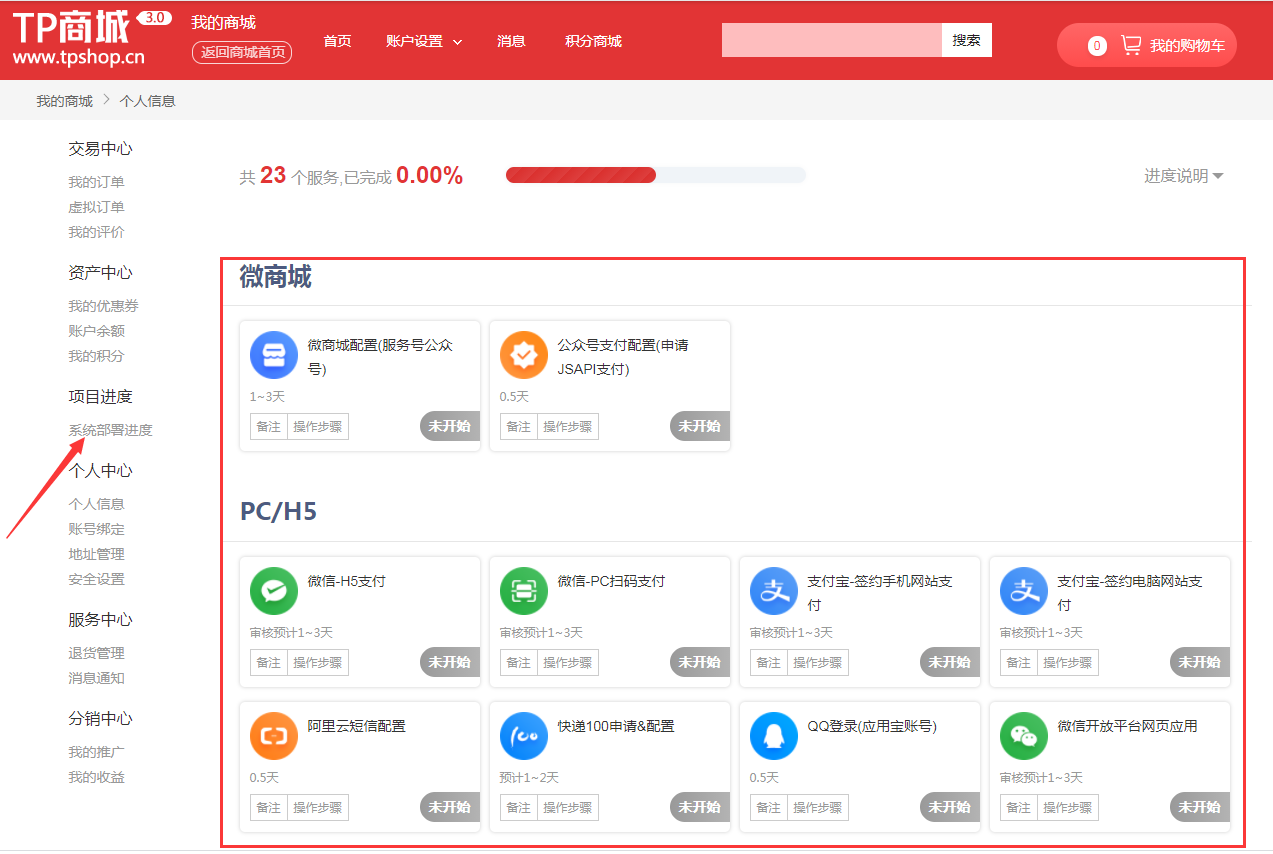Open 积分商城 in the top navigation

pyautogui.click(x=593, y=41)
